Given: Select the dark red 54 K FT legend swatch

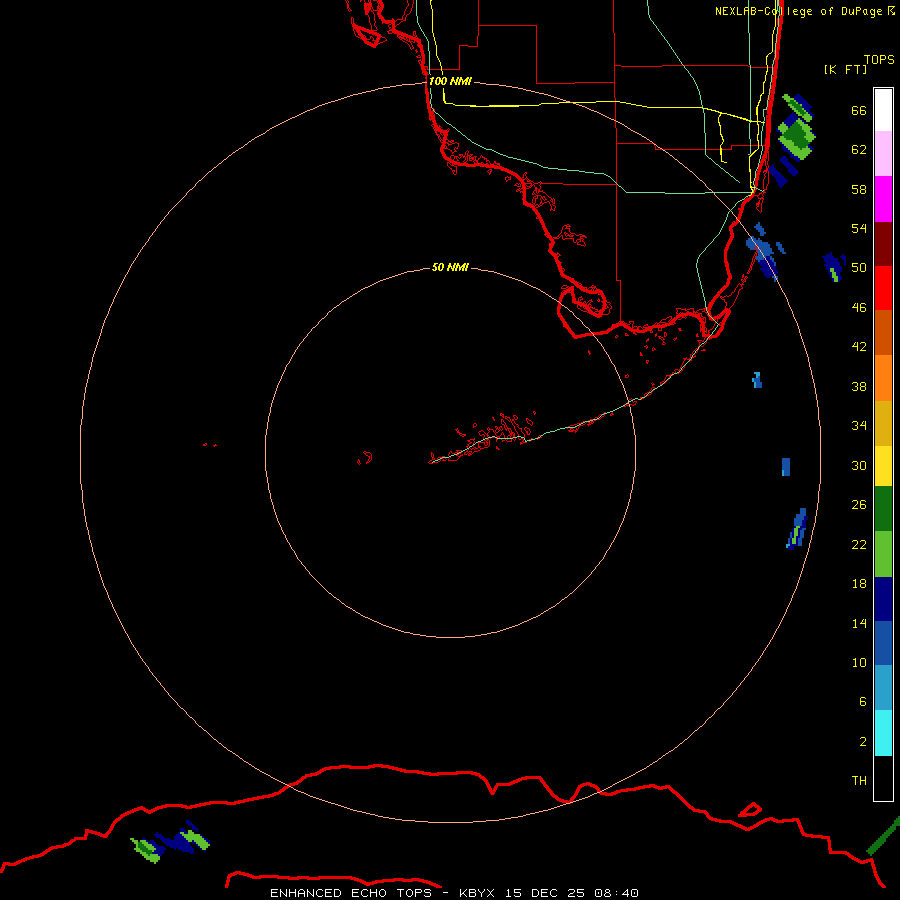Looking at the screenshot, I should (x=883, y=243).
